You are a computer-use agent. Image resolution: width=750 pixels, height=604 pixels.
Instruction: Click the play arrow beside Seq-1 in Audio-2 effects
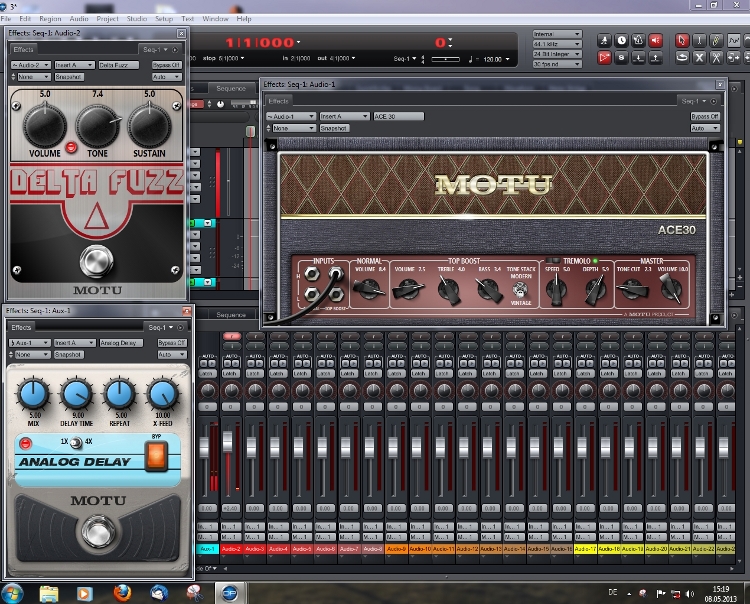pyautogui.click(x=175, y=50)
